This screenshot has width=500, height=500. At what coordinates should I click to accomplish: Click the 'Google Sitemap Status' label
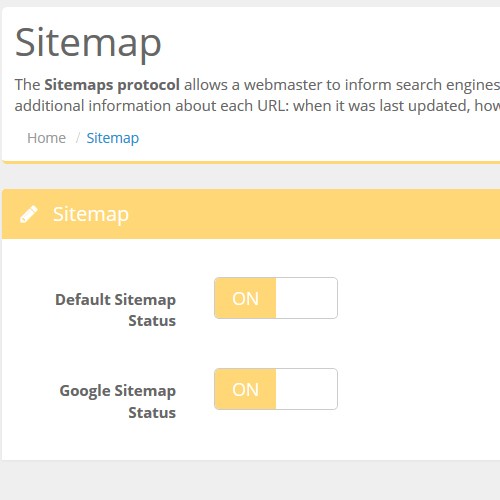[x=117, y=401]
